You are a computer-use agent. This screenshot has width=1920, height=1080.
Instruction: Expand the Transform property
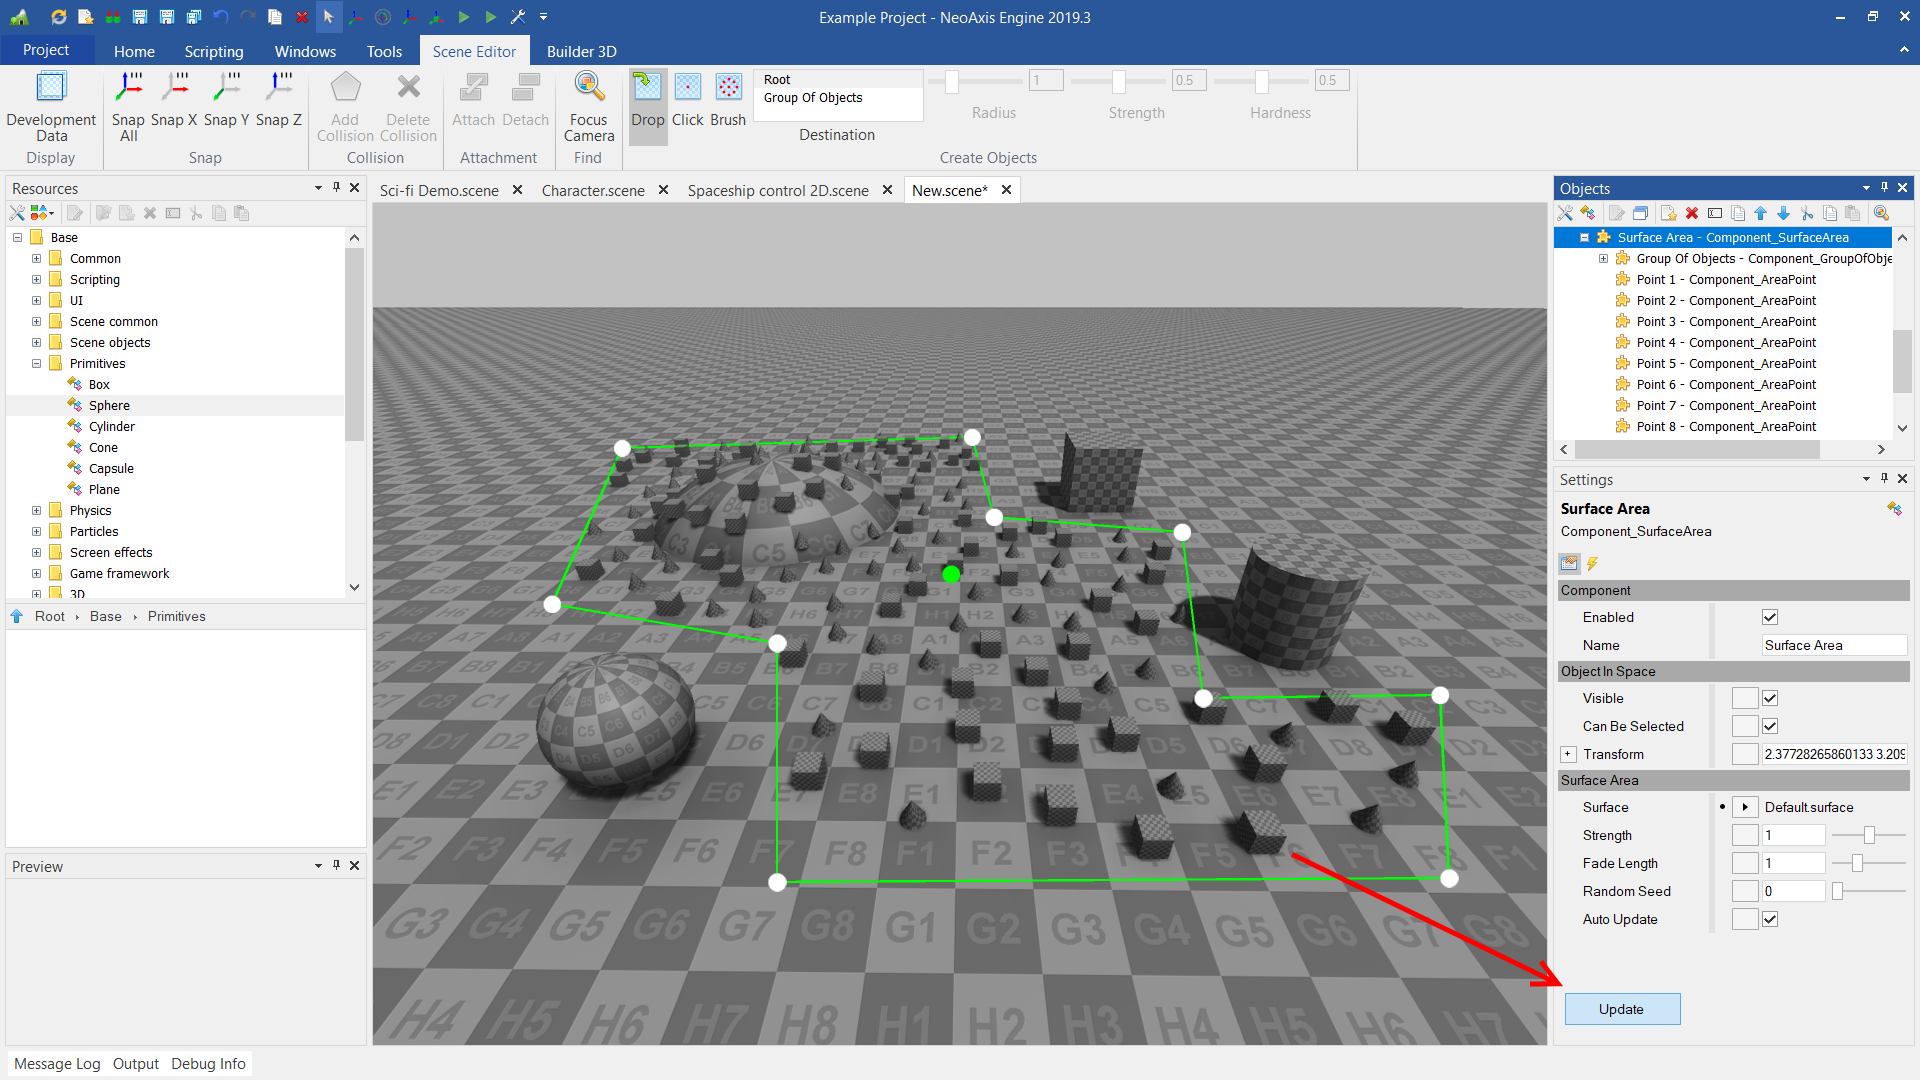point(1568,754)
